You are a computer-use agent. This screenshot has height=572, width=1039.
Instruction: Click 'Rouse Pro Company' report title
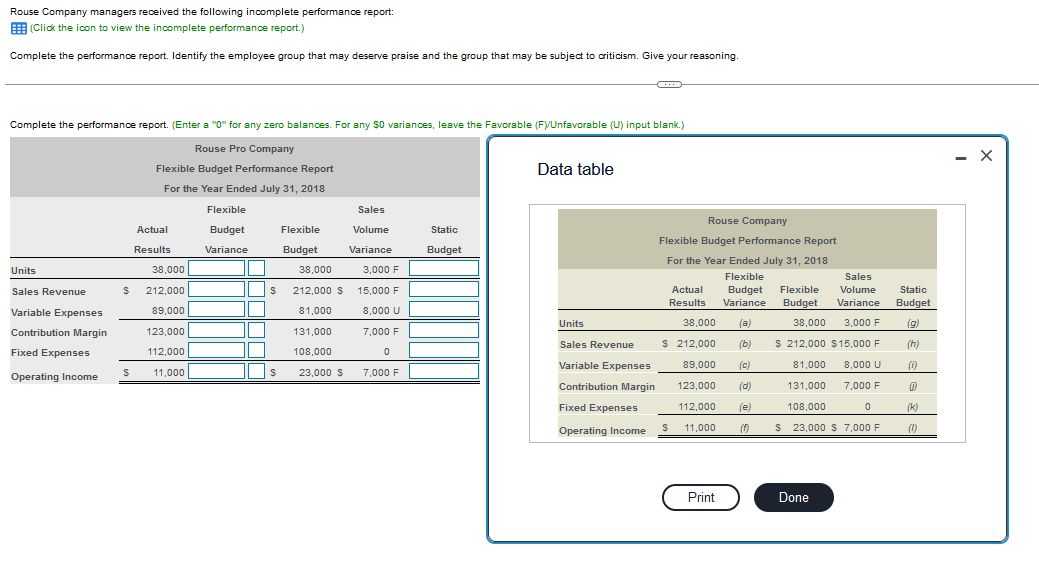pyautogui.click(x=245, y=148)
